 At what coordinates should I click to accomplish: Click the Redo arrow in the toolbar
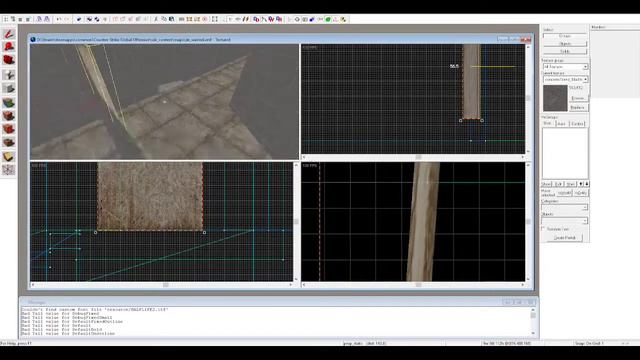(67, 19)
